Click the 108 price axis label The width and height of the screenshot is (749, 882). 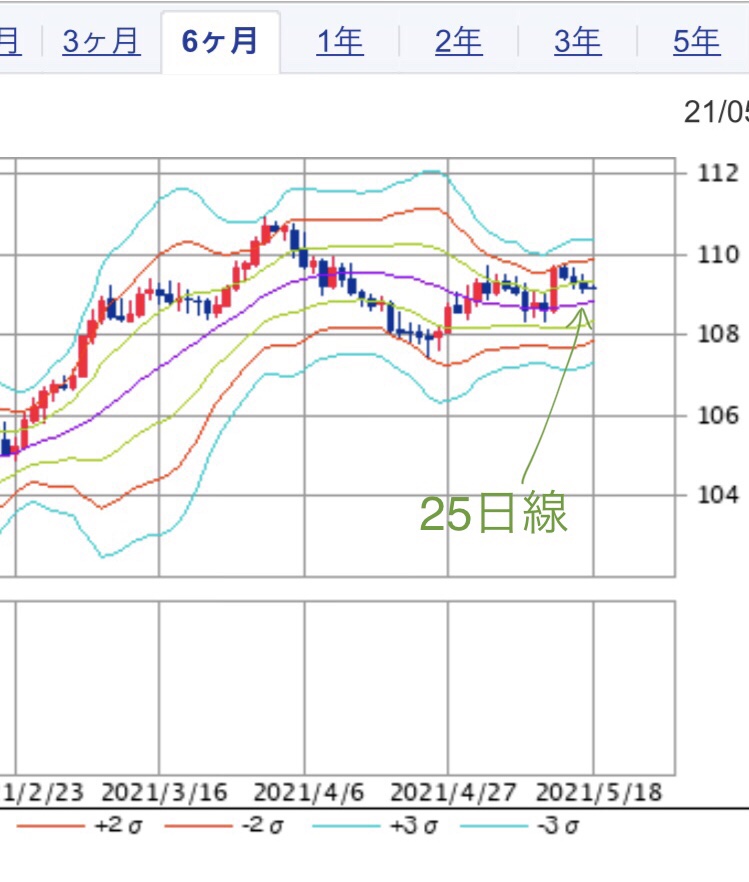click(718, 334)
